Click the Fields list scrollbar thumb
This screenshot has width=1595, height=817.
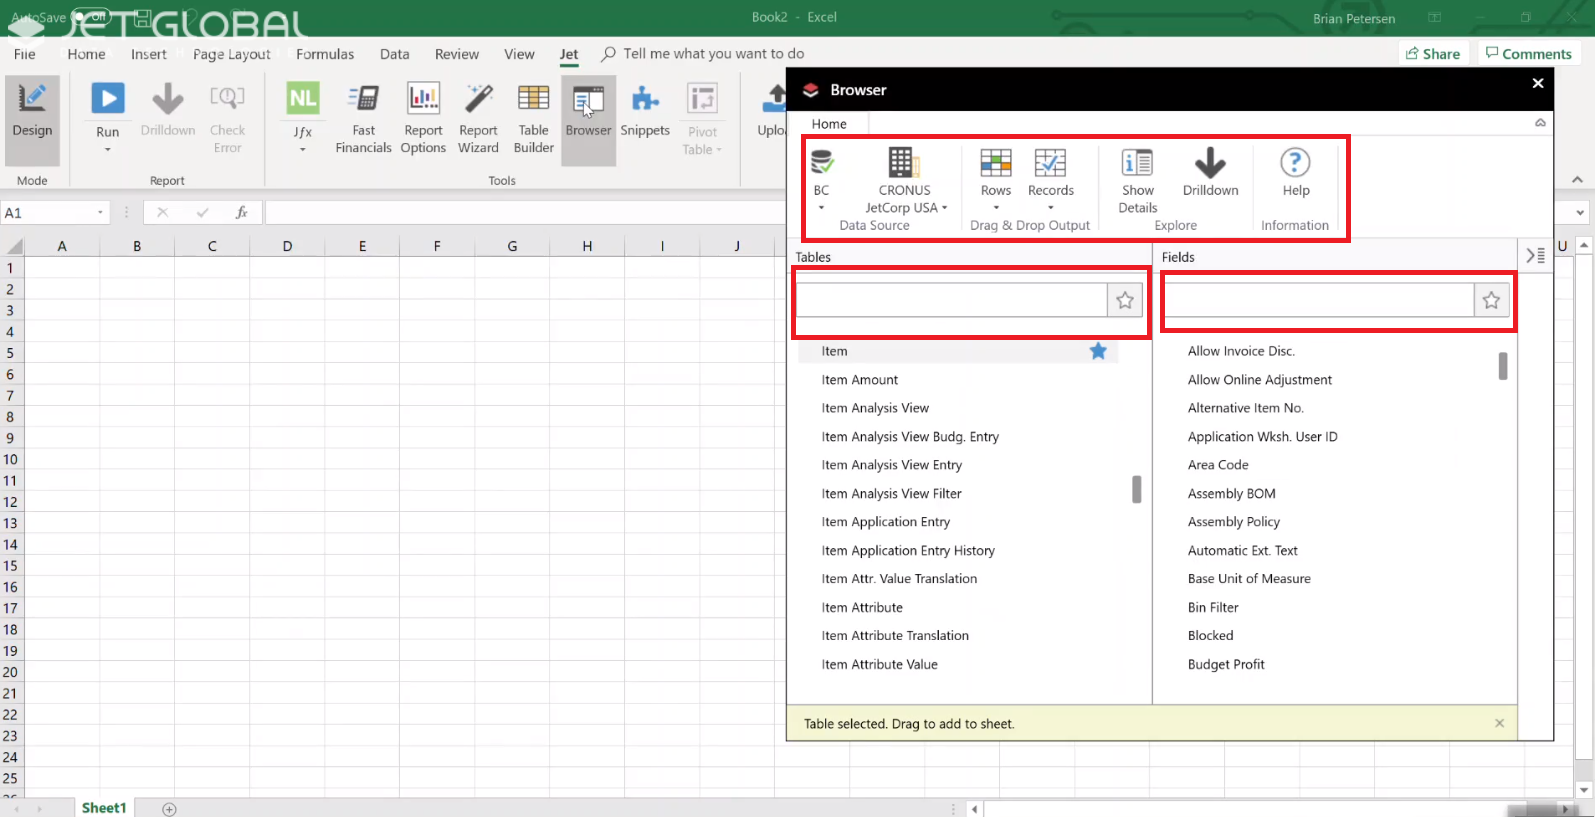[x=1502, y=366]
